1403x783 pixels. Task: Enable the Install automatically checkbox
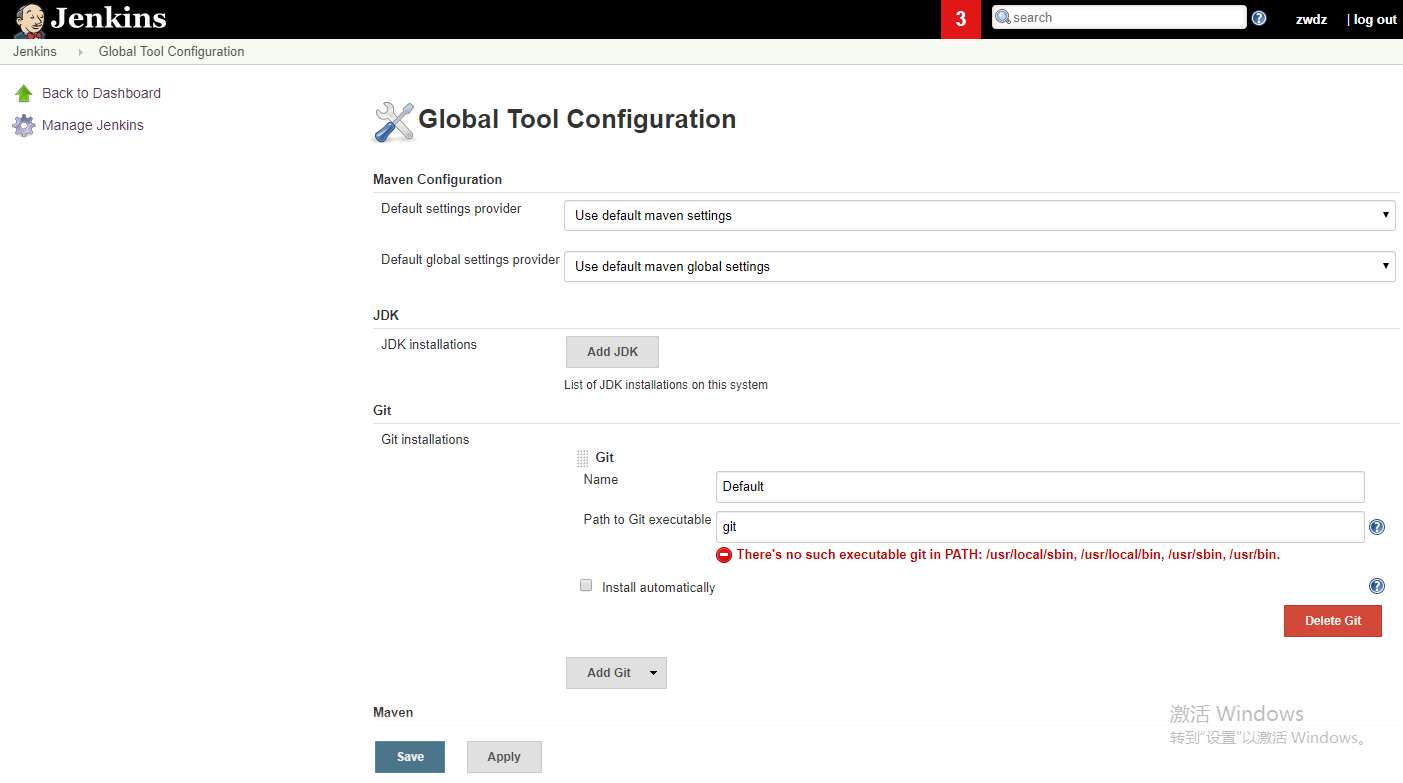coord(586,586)
